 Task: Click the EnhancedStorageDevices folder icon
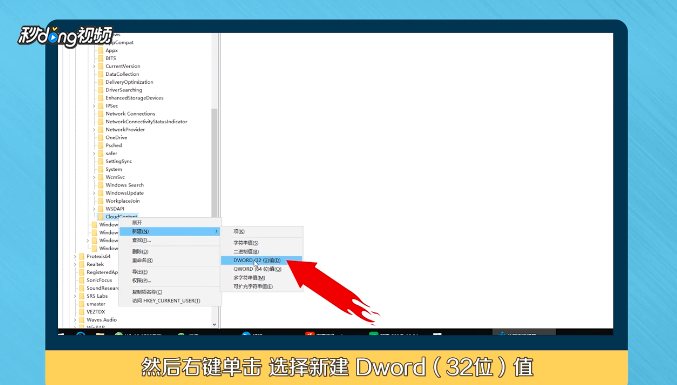point(101,98)
